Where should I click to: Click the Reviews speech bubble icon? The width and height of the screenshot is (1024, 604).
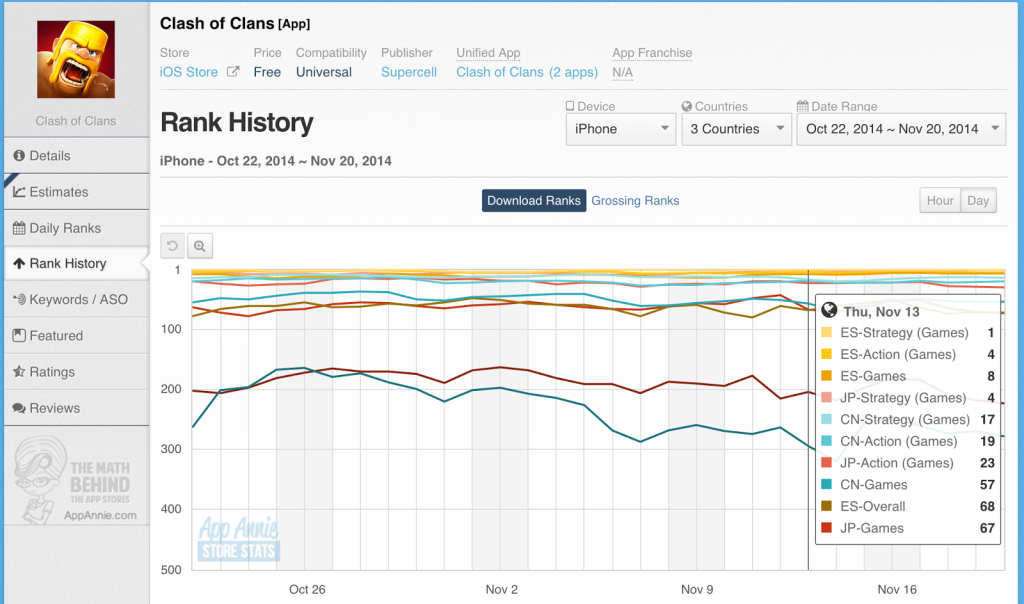[x=19, y=408]
